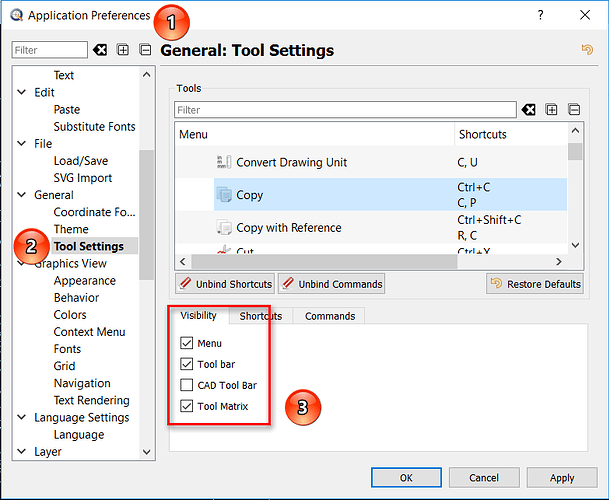609x500 pixels.
Task: Disable the Tool Matrix checkbox
Action: [x=186, y=406]
